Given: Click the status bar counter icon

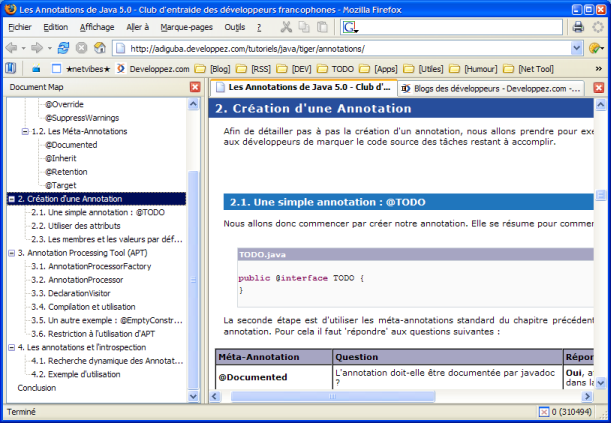Looking at the screenshot, I should coord(542,411).
